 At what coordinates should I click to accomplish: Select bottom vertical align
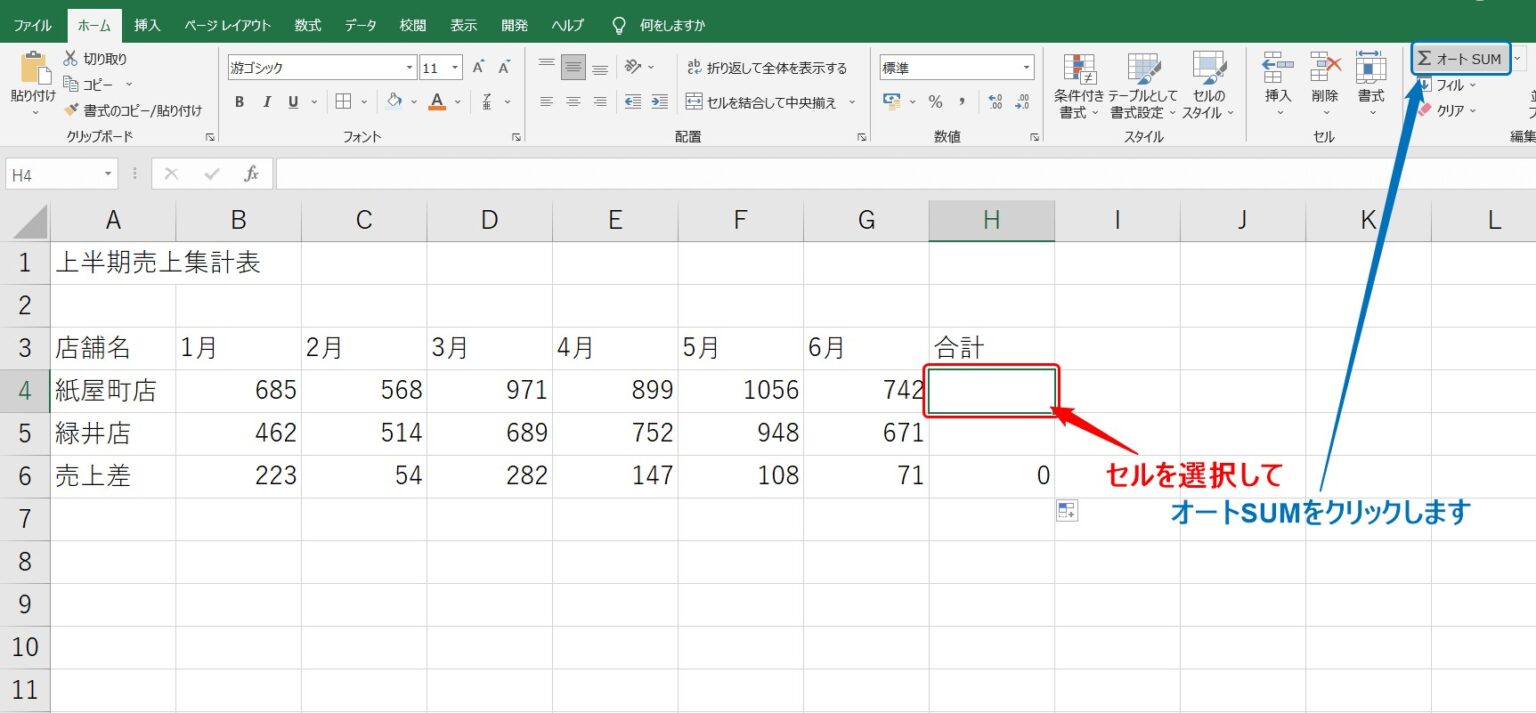600,68
